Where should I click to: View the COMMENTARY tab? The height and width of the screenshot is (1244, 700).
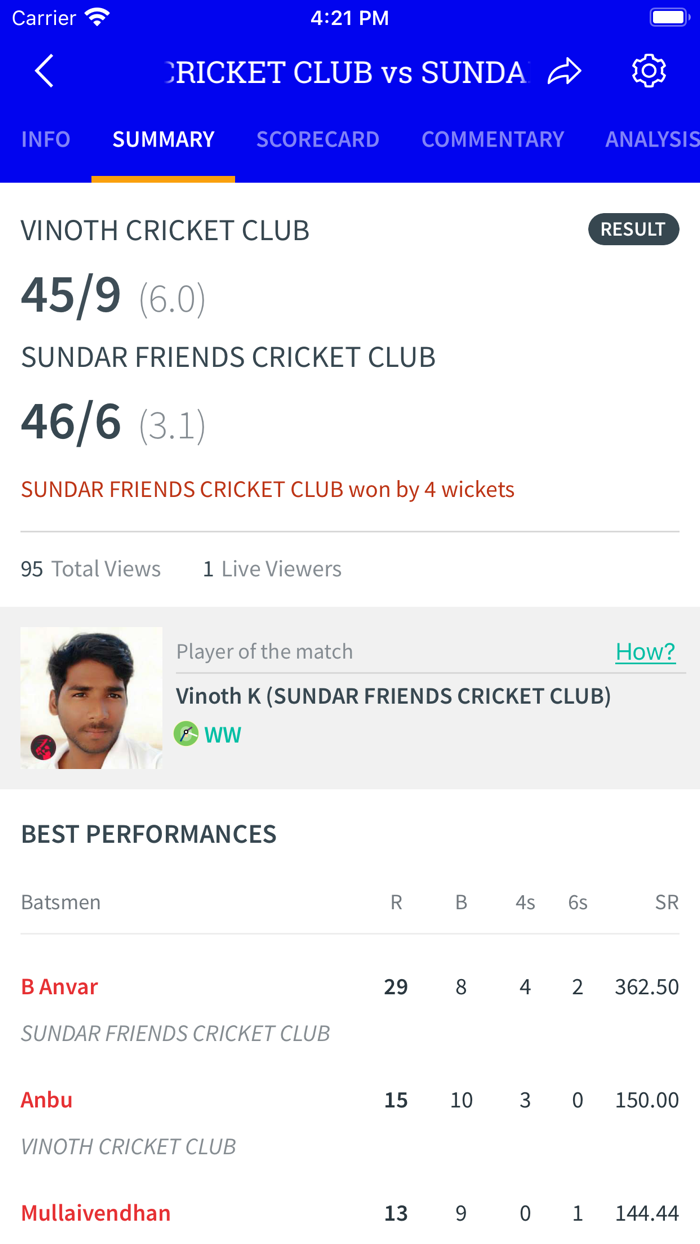[x=493, y=139]
